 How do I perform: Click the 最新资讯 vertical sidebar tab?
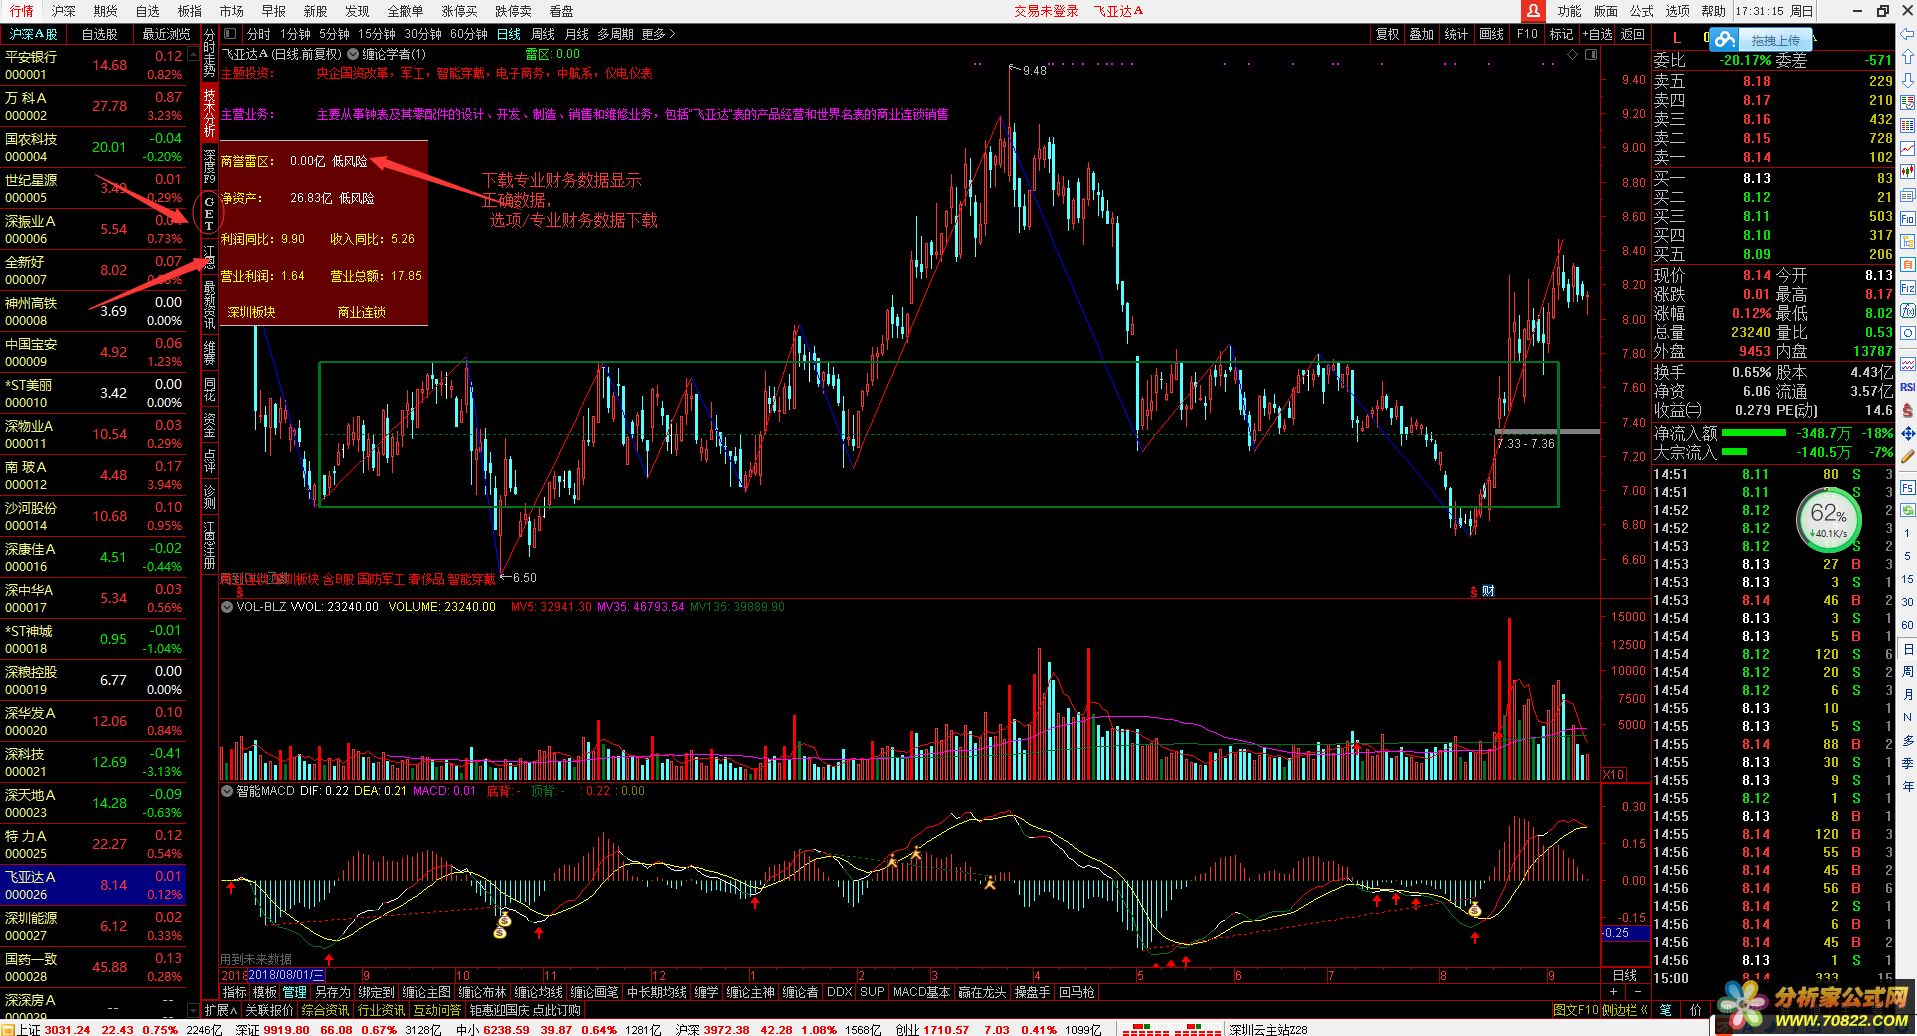click(209, 305)
